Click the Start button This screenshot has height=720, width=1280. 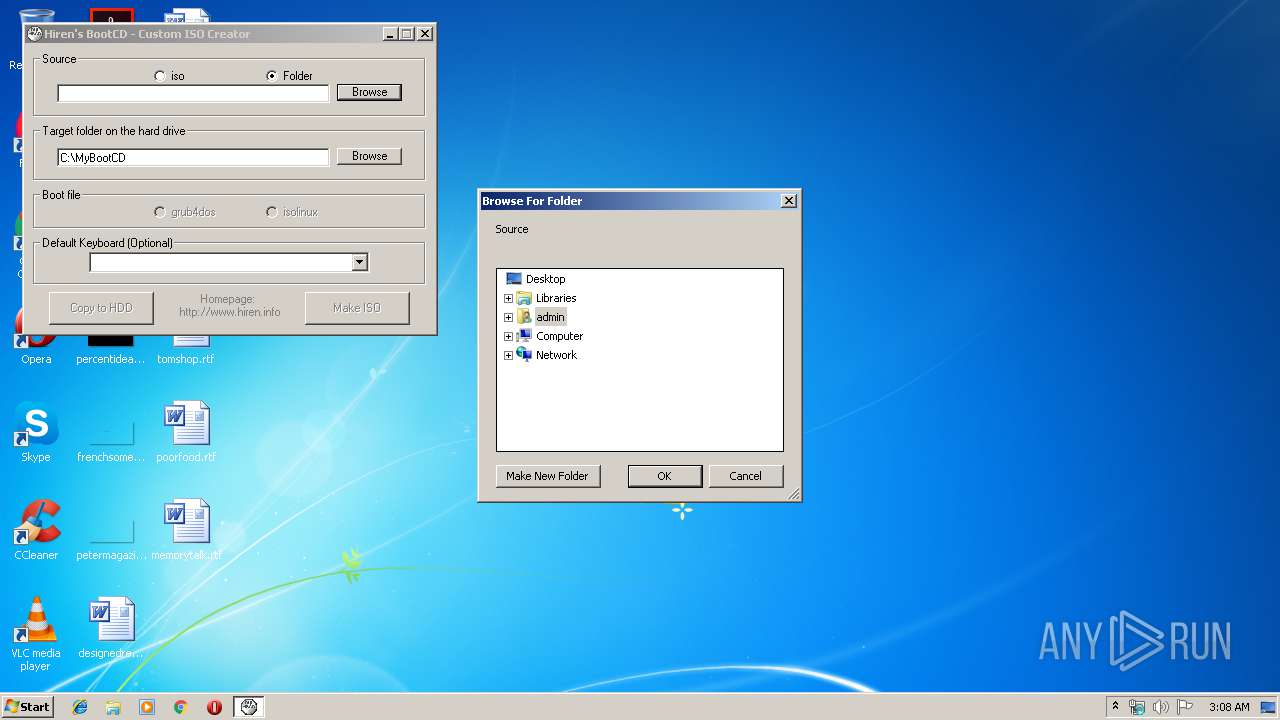(28, 707)
